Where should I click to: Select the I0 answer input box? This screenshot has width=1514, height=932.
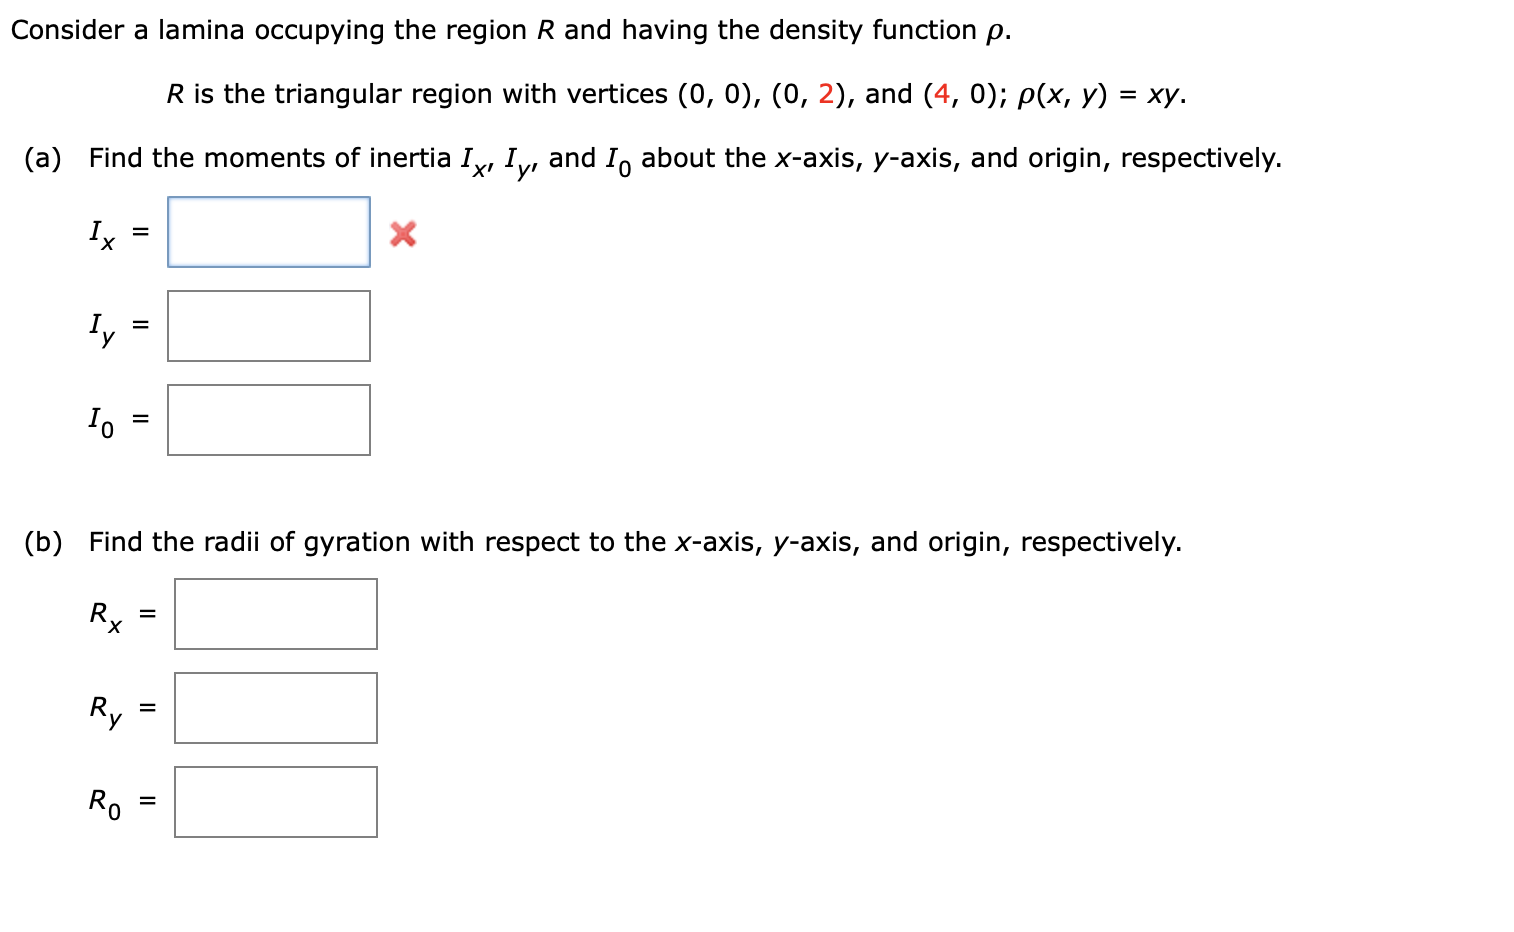(268, 419)
